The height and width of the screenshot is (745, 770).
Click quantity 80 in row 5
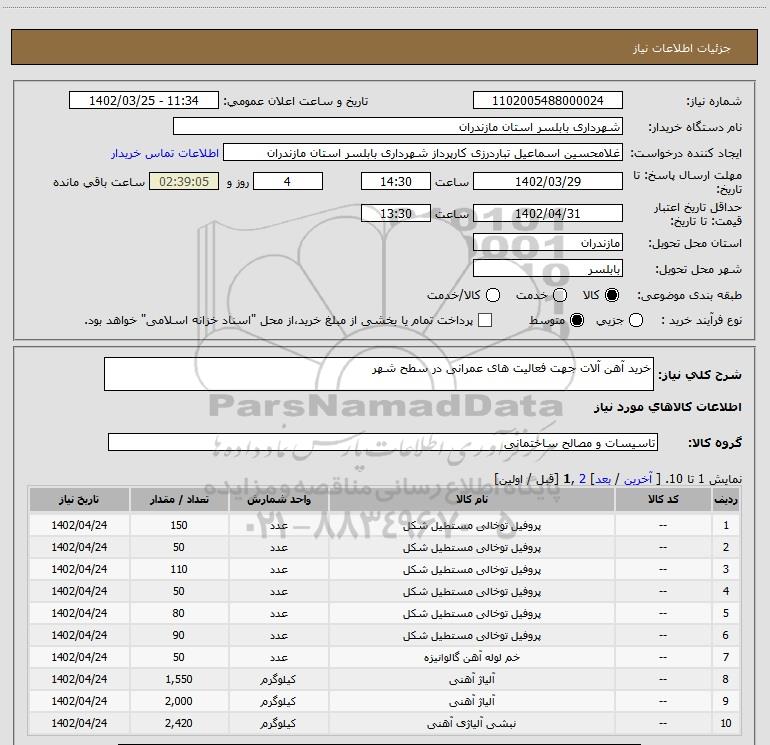[179, 613]
